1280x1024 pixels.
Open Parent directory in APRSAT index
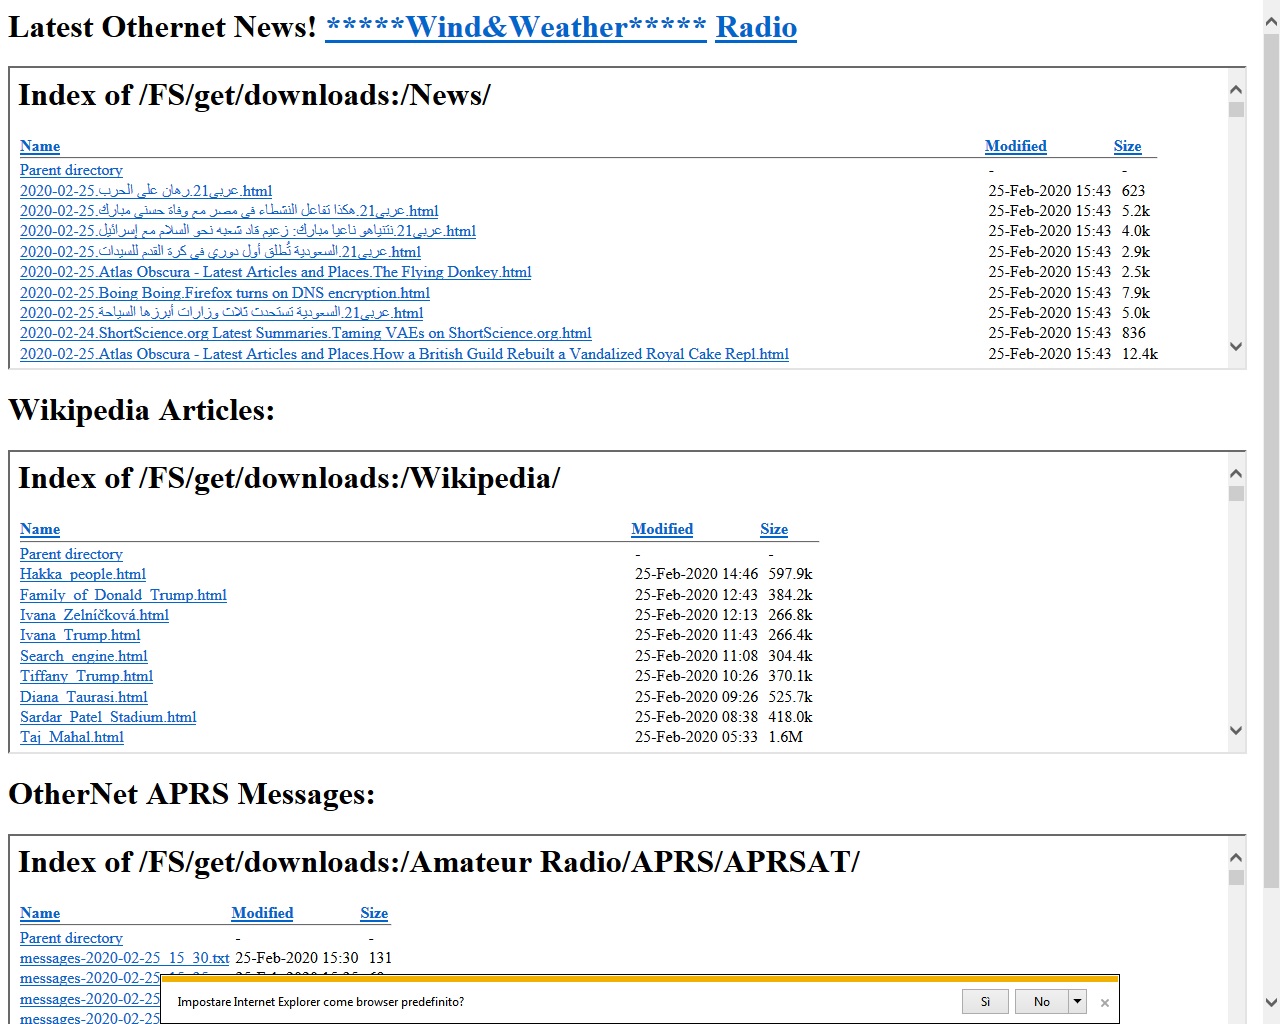pos(71,938)
